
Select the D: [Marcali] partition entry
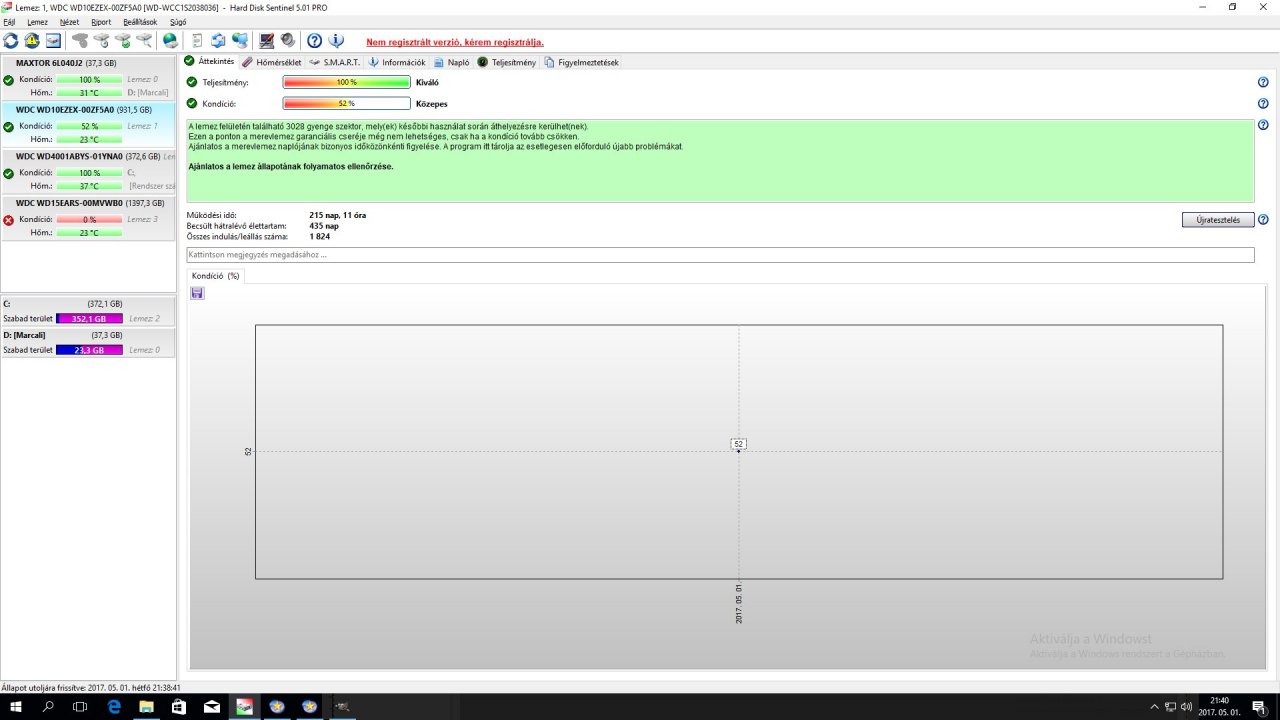pos(89,343)
